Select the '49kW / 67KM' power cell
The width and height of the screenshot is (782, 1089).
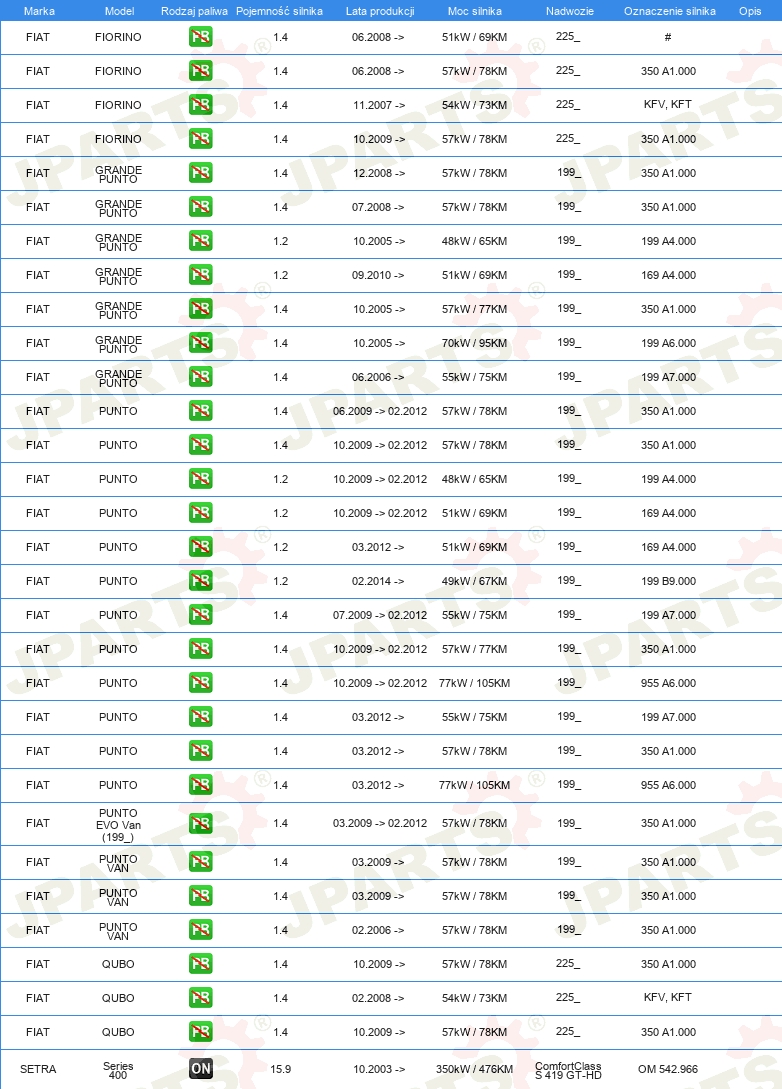pos(474,581)
